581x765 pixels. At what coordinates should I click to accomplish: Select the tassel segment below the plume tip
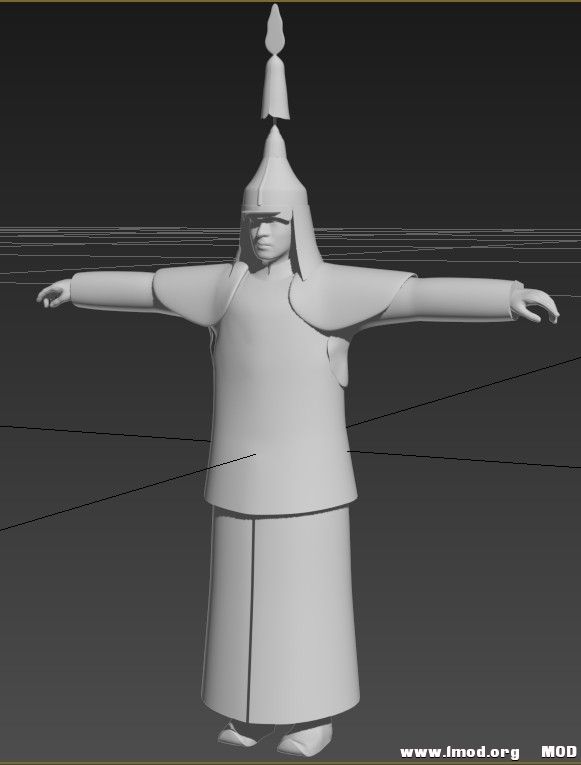tap(276, 88)
